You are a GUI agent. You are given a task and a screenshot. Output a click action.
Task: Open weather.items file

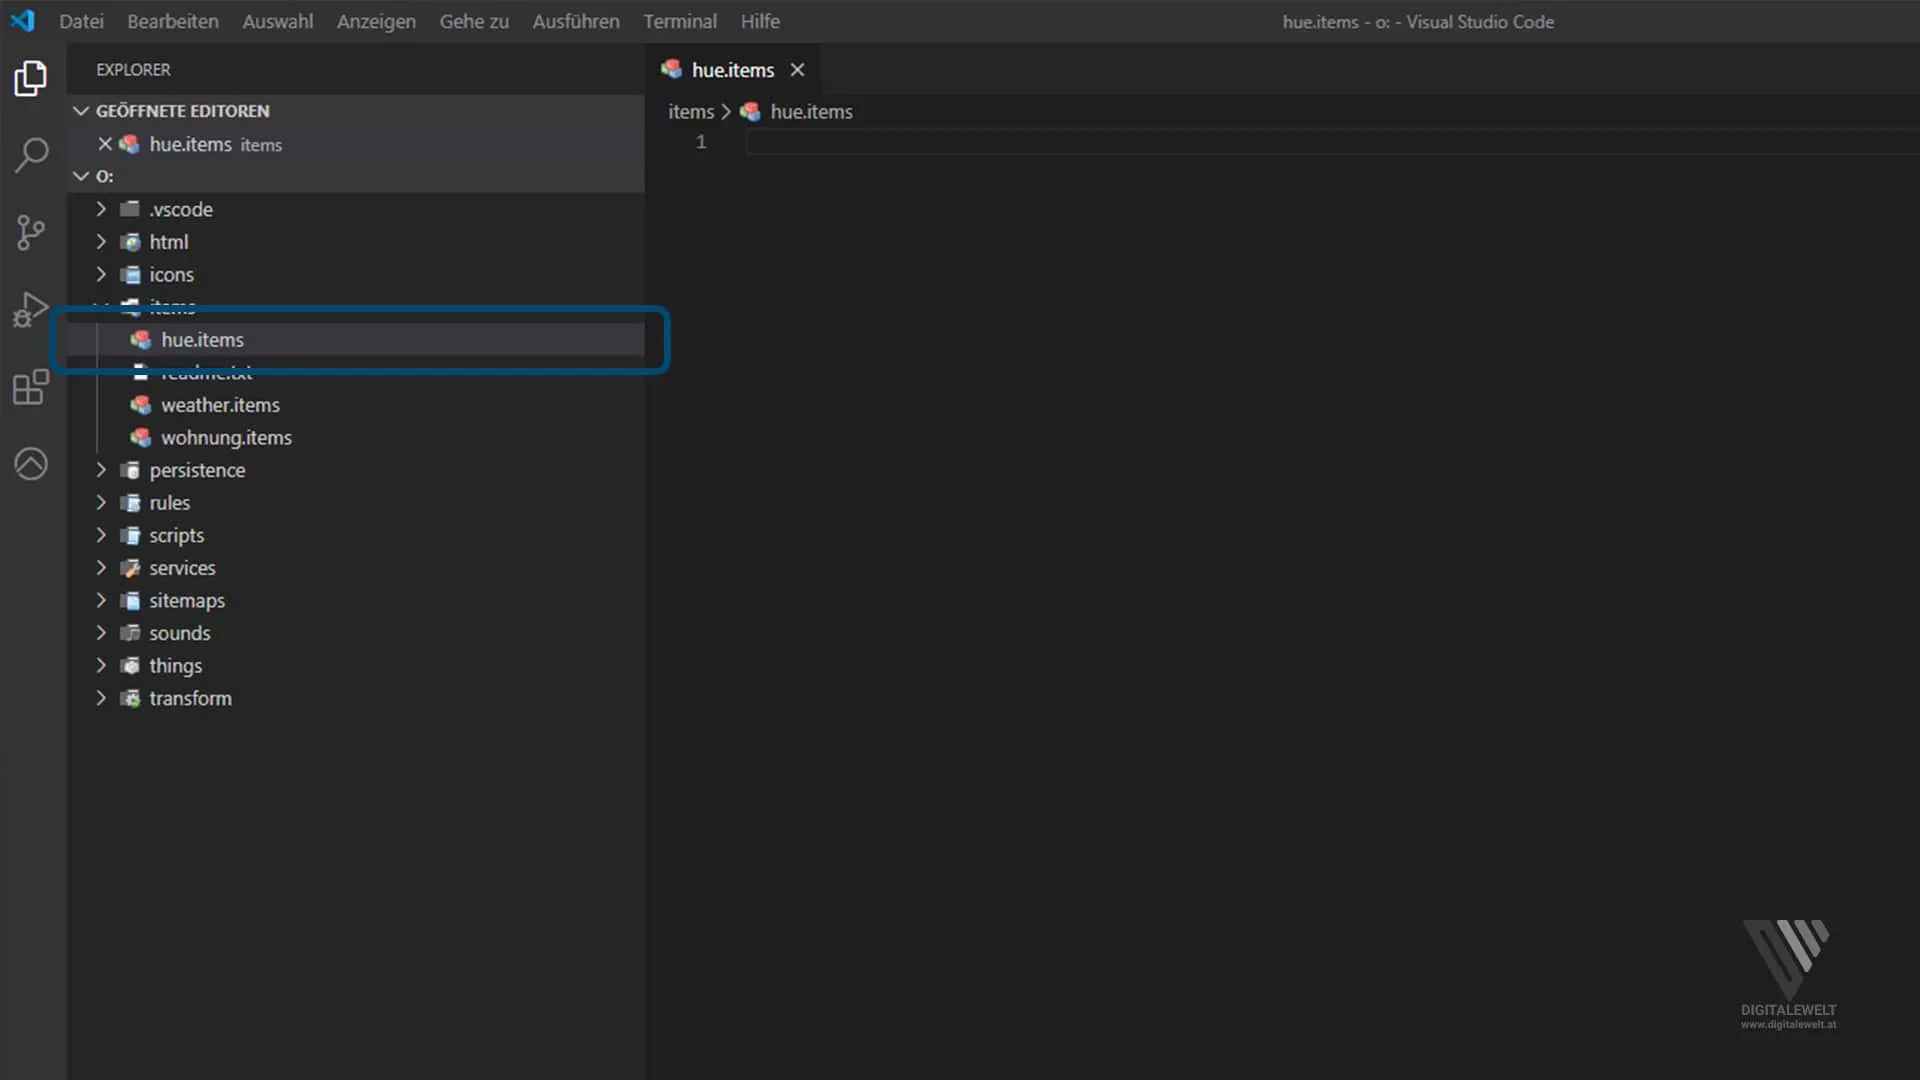click(356, 405)
